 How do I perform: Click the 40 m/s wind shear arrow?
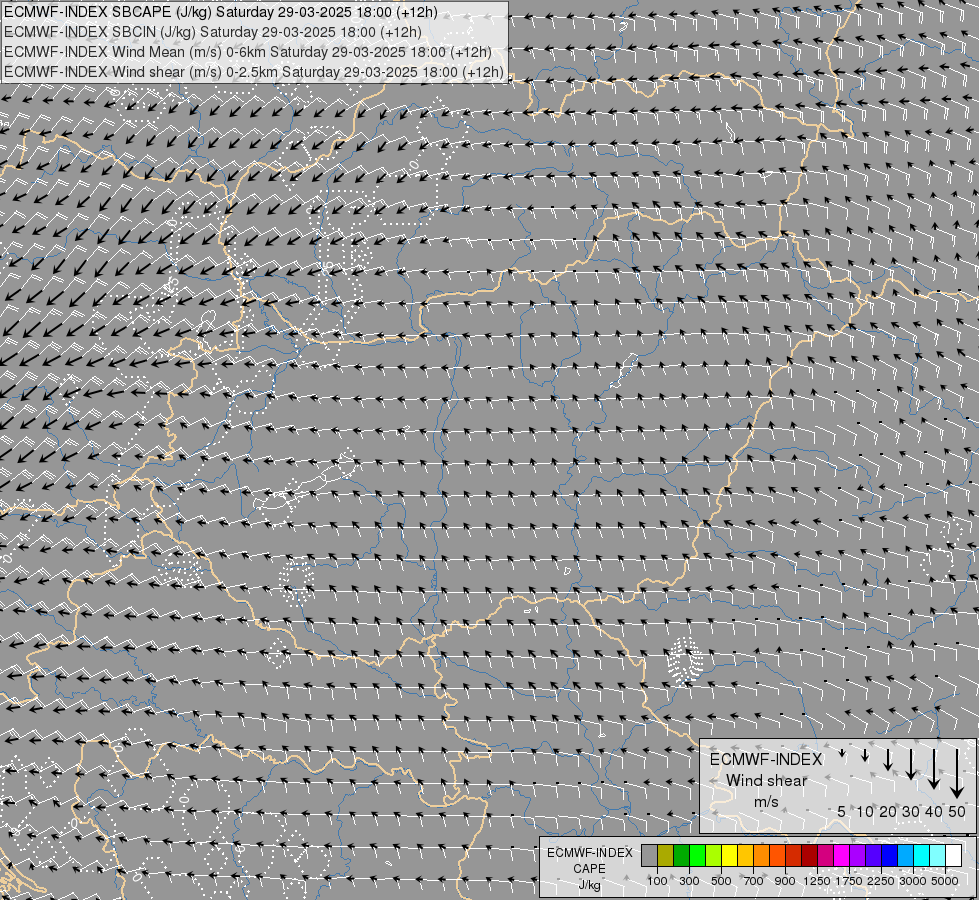pyautogui.click(x=934, y=769)
